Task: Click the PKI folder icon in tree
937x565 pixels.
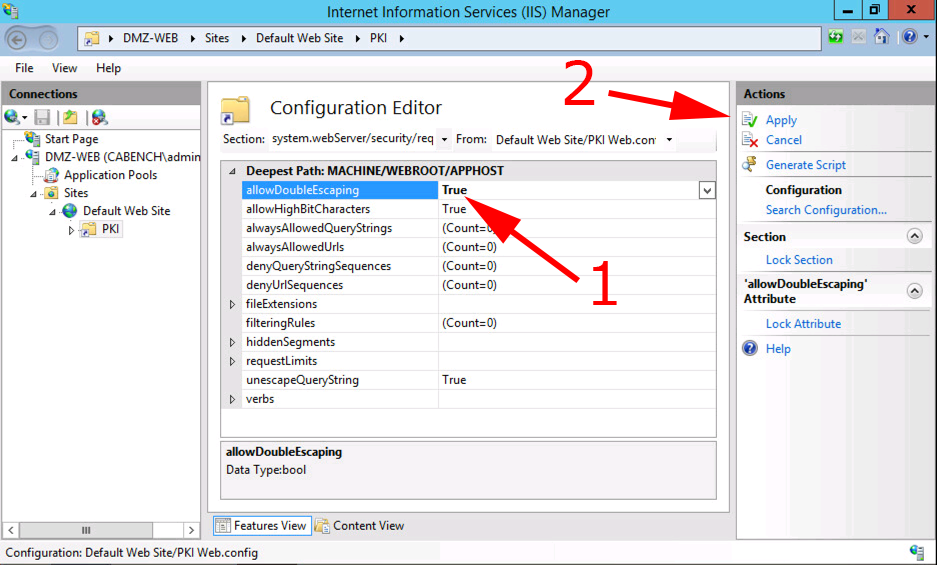Action: pyautogui.click(x=88, y=229)
